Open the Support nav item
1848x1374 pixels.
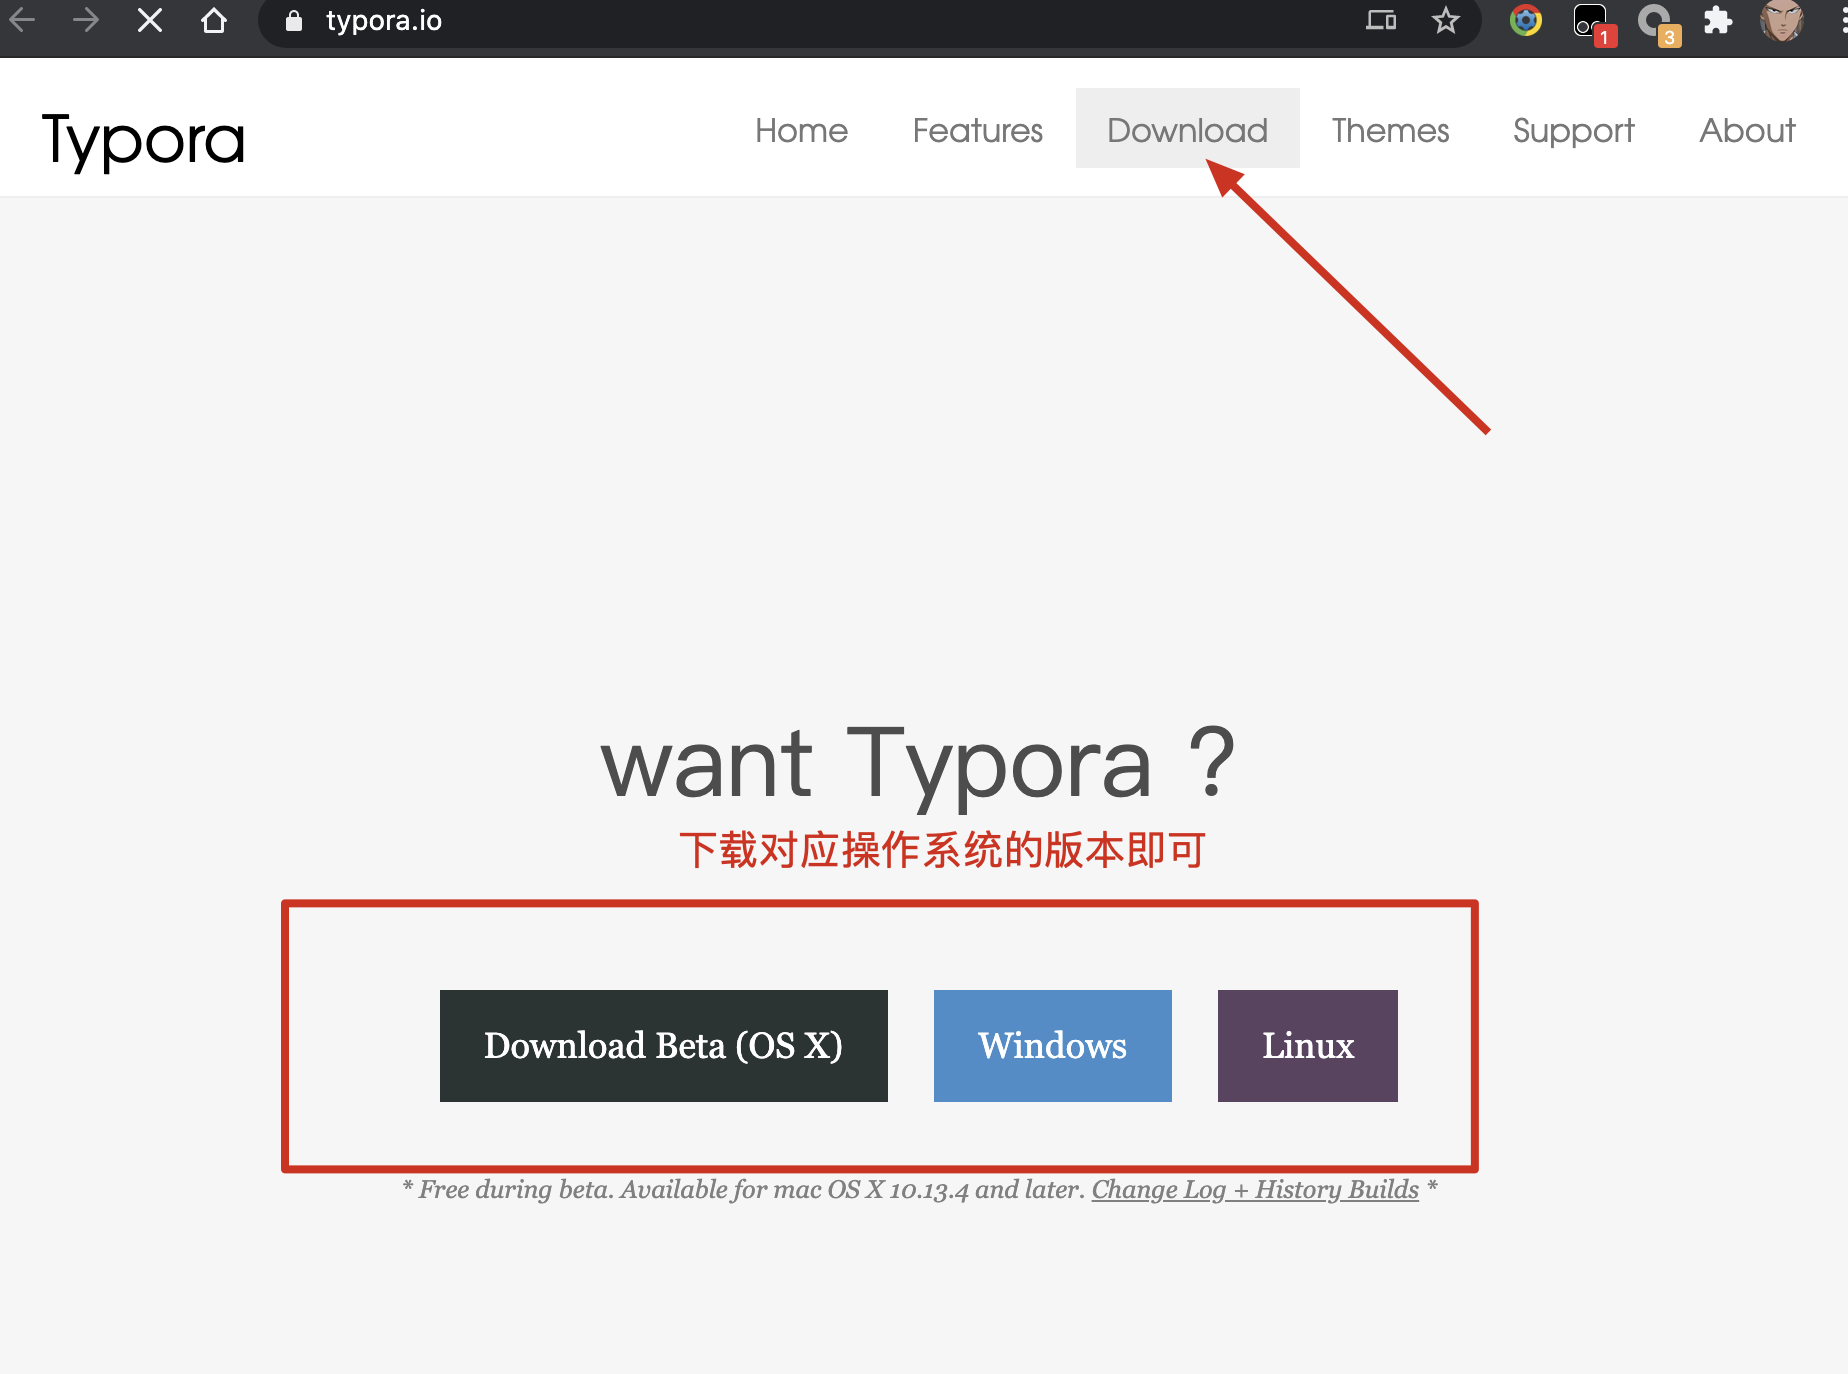pyautogui.click(x=1573, y=131)
